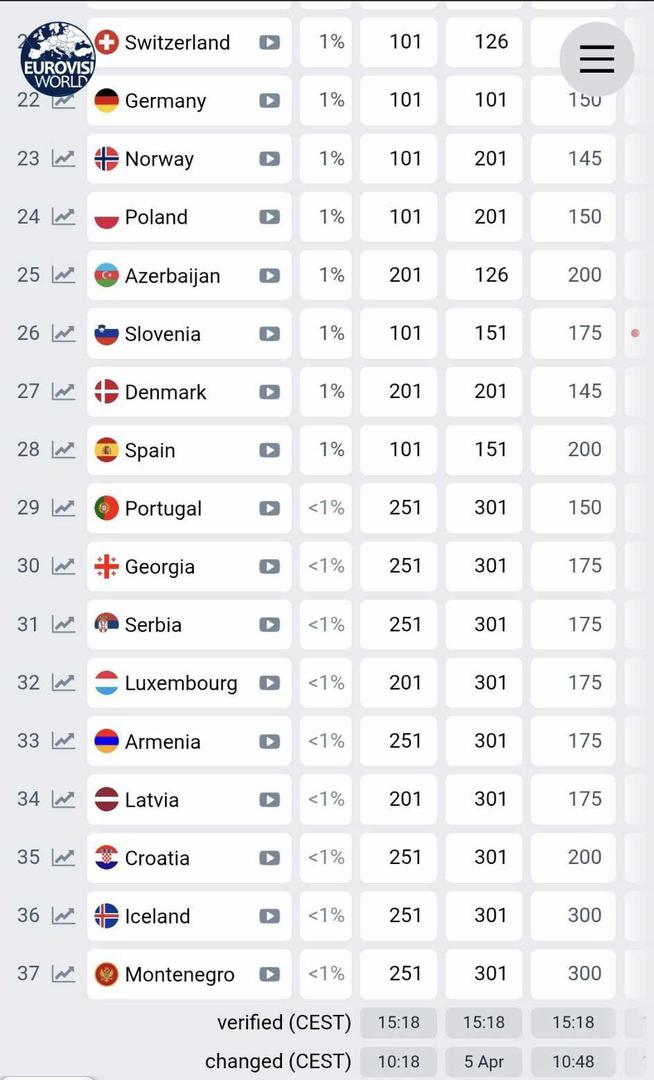Click the Slovenia flag icon
The image size is (654, 1080).
tap(106, 334)
